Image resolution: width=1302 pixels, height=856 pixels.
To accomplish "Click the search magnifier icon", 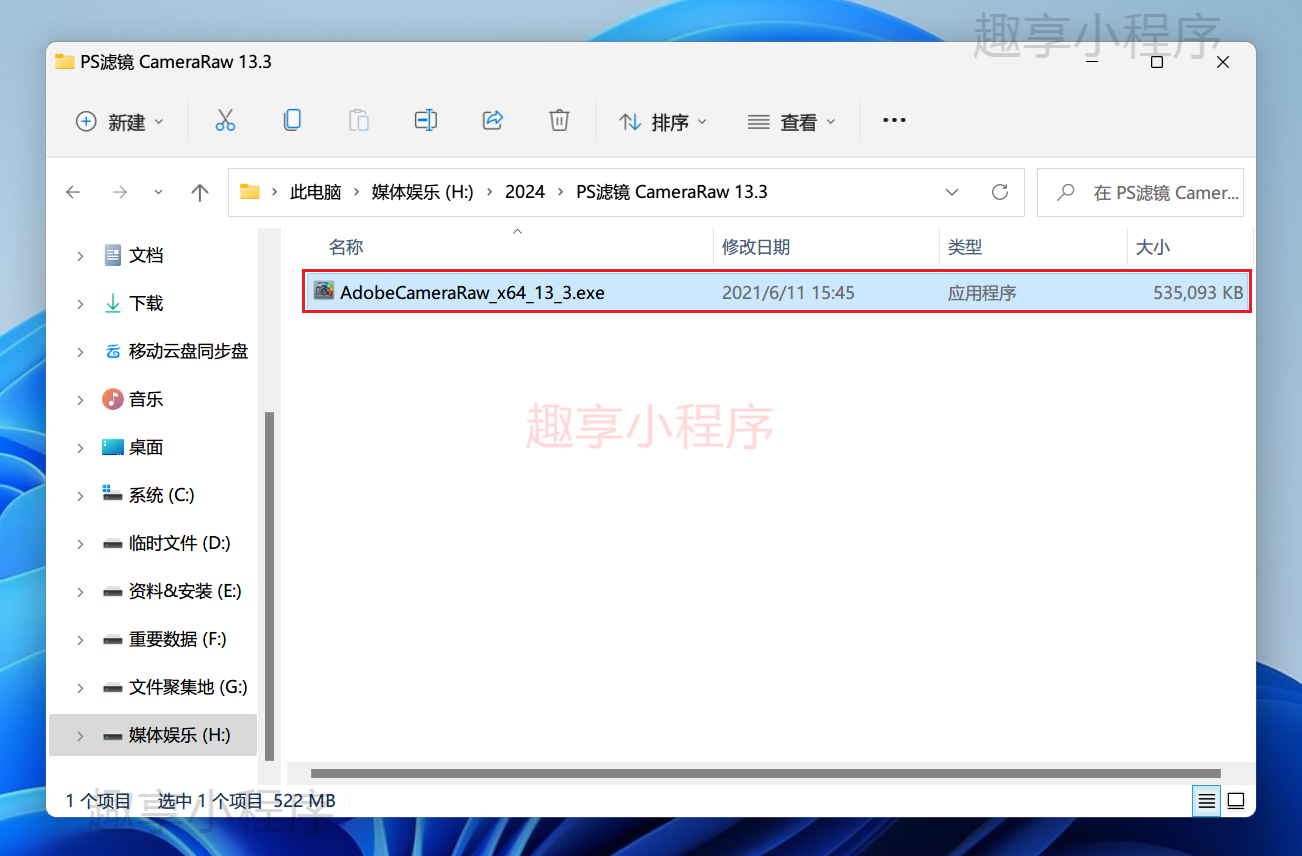I will point(1066,192).
